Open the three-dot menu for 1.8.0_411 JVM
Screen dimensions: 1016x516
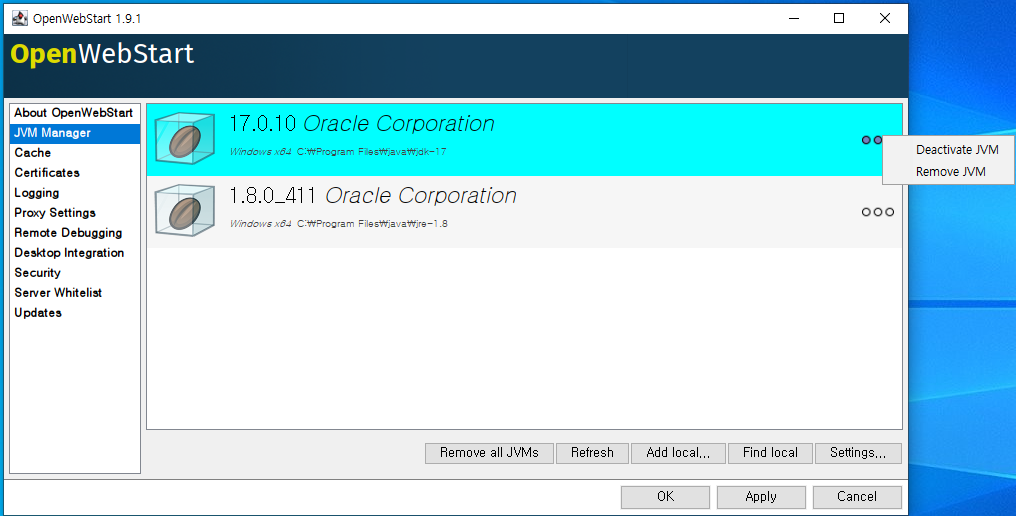[877, 212]
